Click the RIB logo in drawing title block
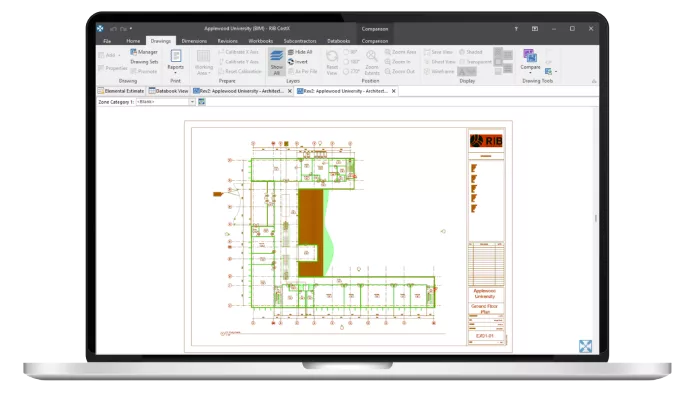This screenshot has height=394, width=700. (x=486, y=141)
